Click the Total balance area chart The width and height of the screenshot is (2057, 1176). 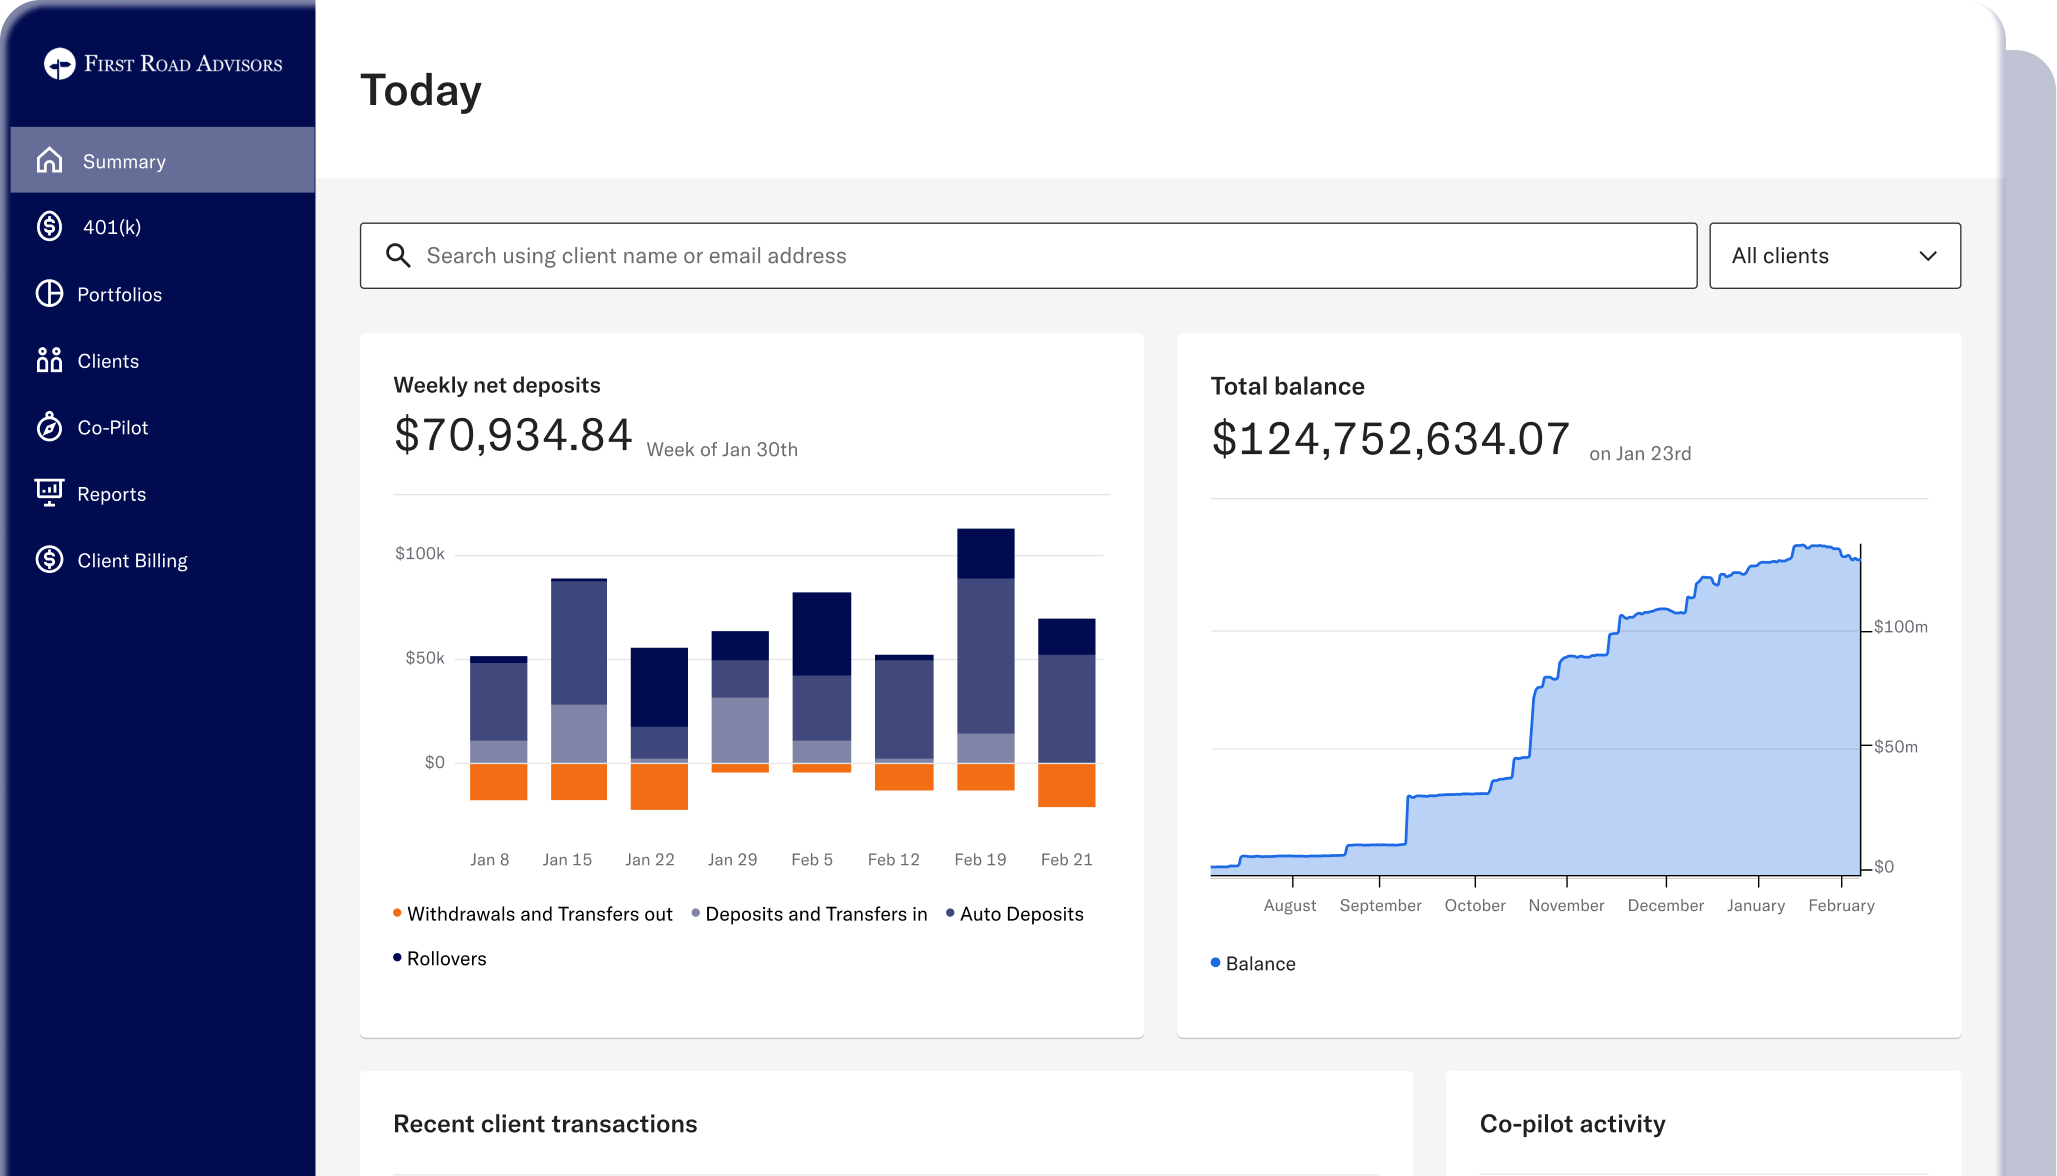[1535, 710]
